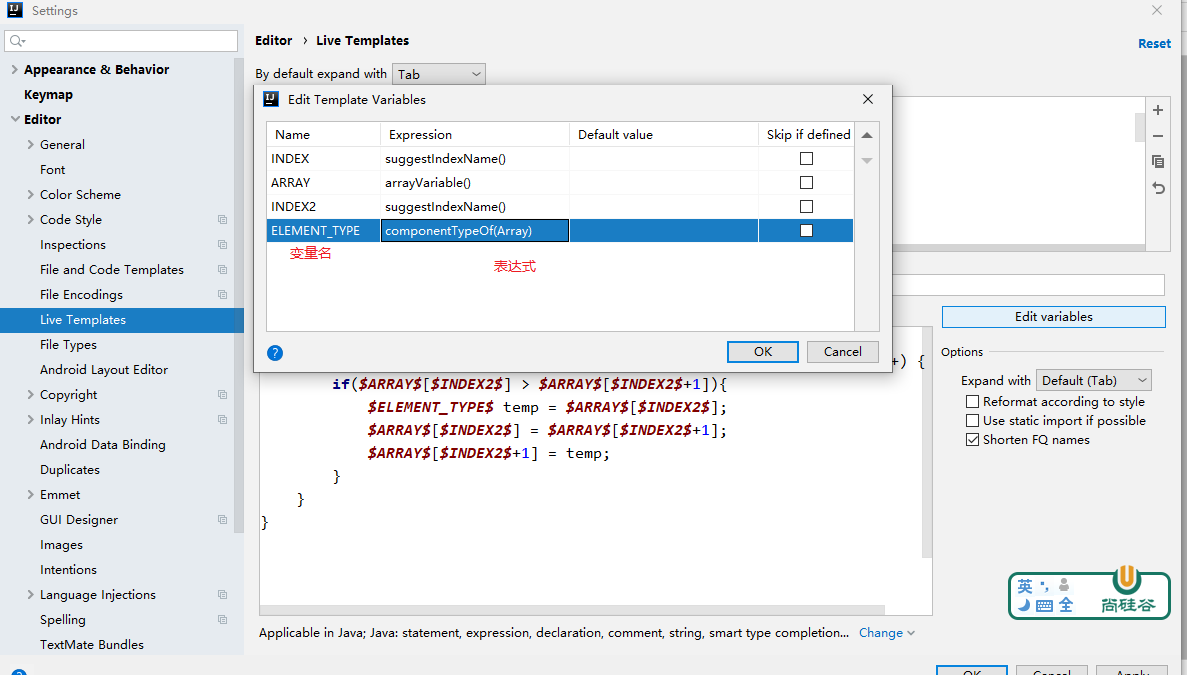Viewport: 1187px width, 675px height.
Task: Expand Appearance & Behavior tree node
Action: 15,70
